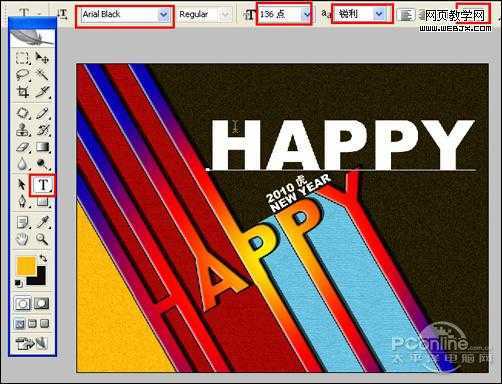Select the Blur tool

tap(22, 164)
